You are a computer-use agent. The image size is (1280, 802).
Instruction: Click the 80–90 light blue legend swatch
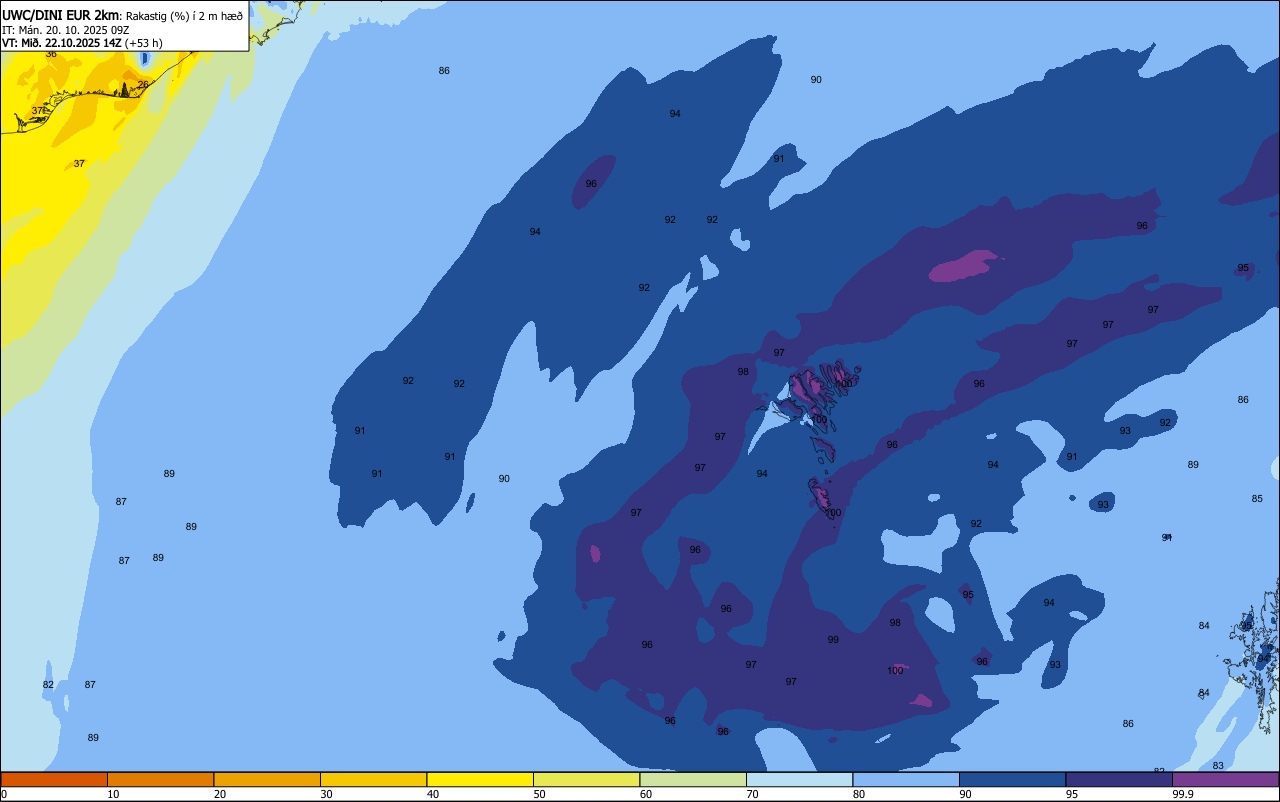[x=906, y=779]
